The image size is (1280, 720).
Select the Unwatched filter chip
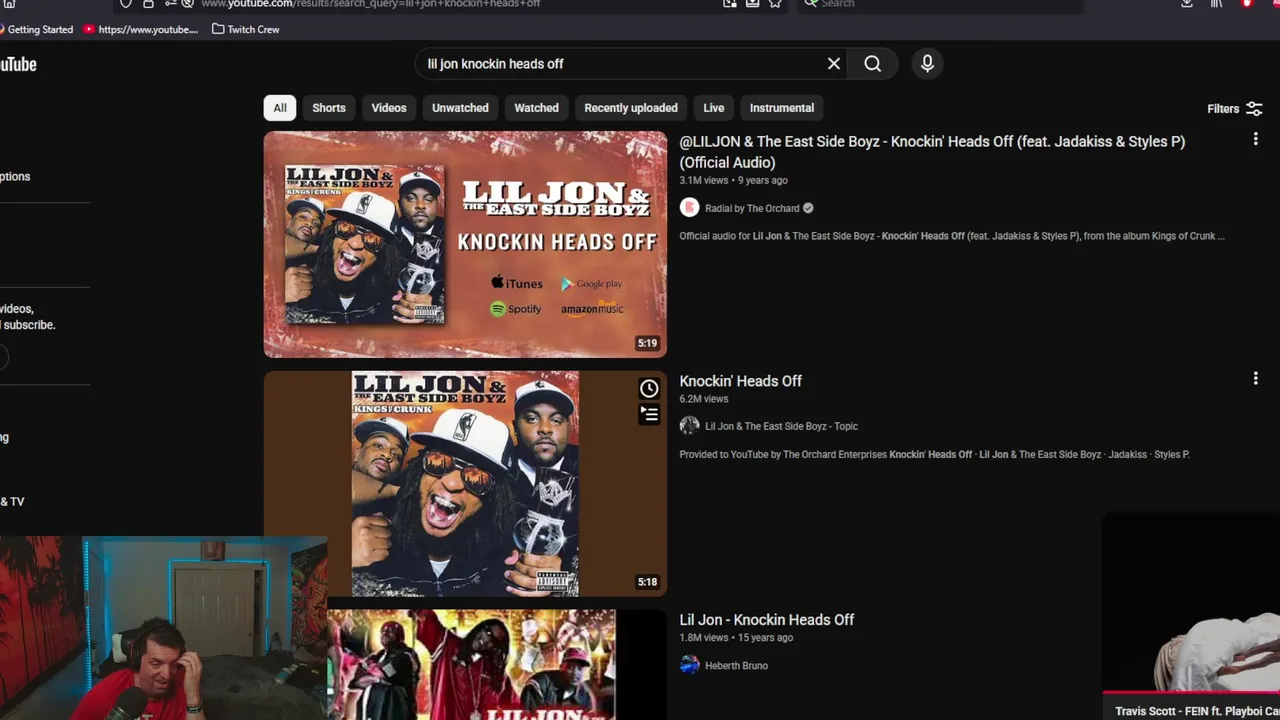(460, 108)
